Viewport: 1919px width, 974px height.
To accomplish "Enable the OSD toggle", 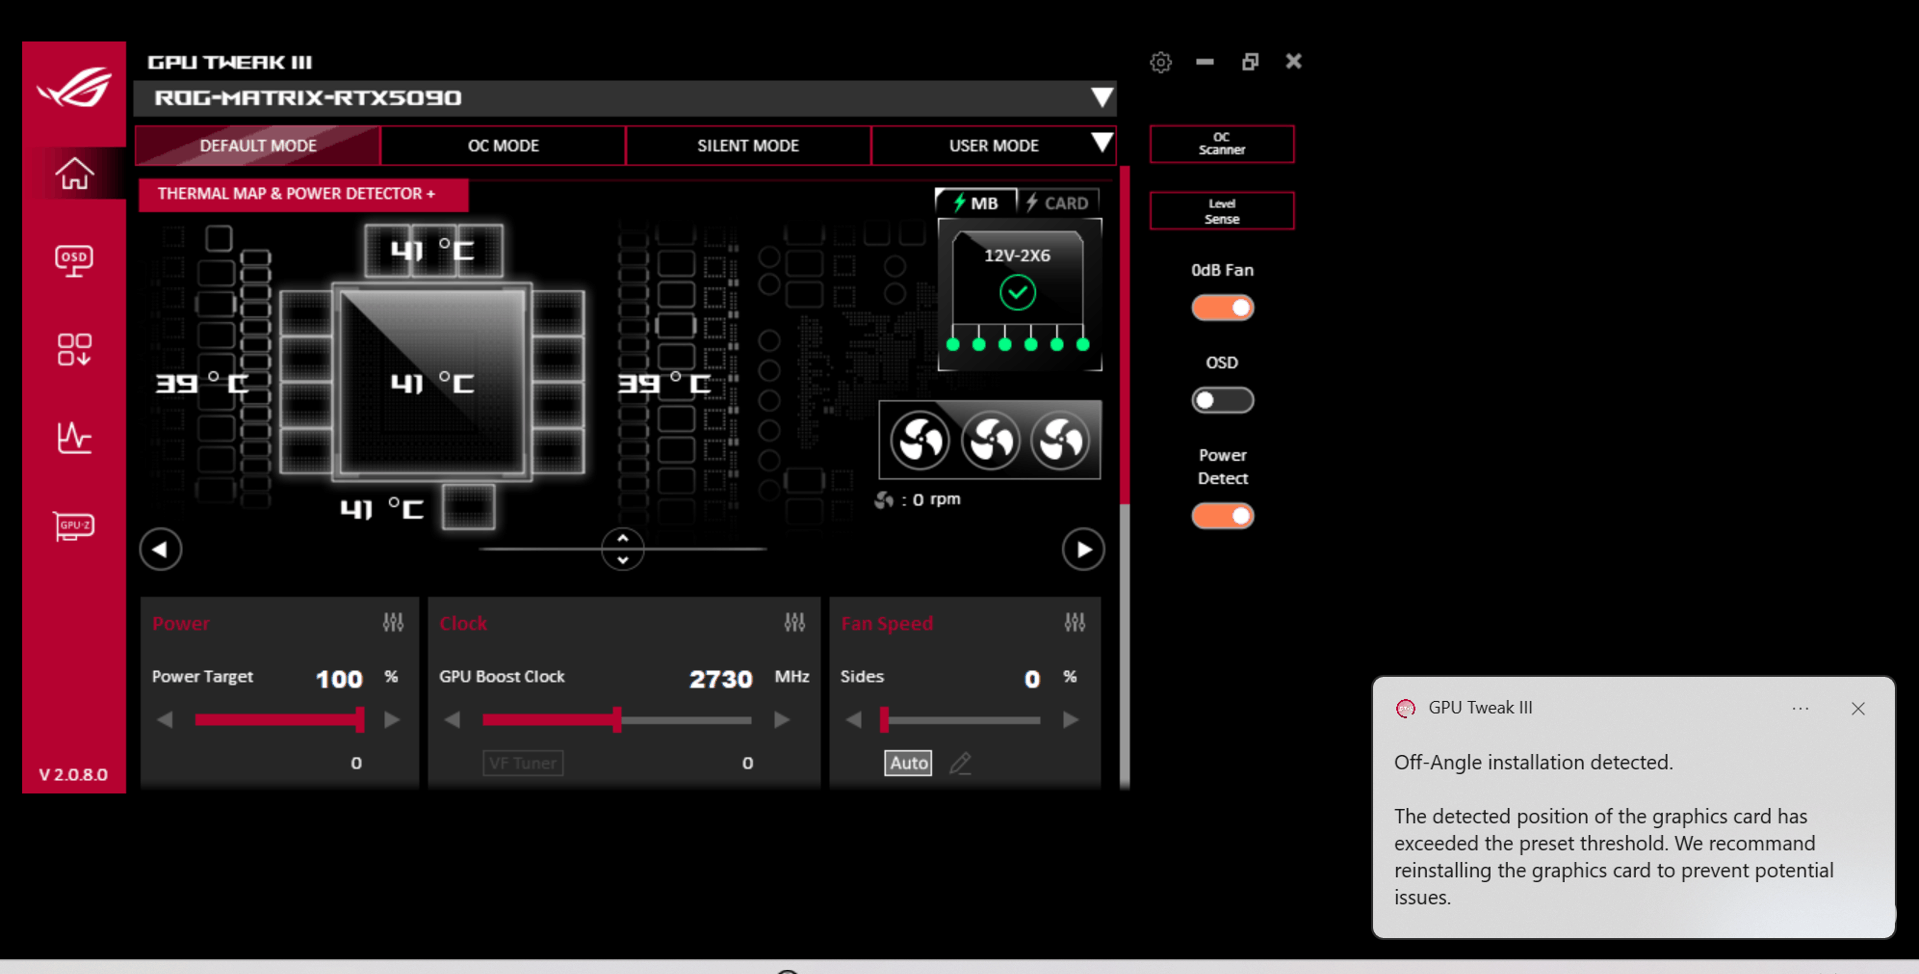I will (1222, 399).
